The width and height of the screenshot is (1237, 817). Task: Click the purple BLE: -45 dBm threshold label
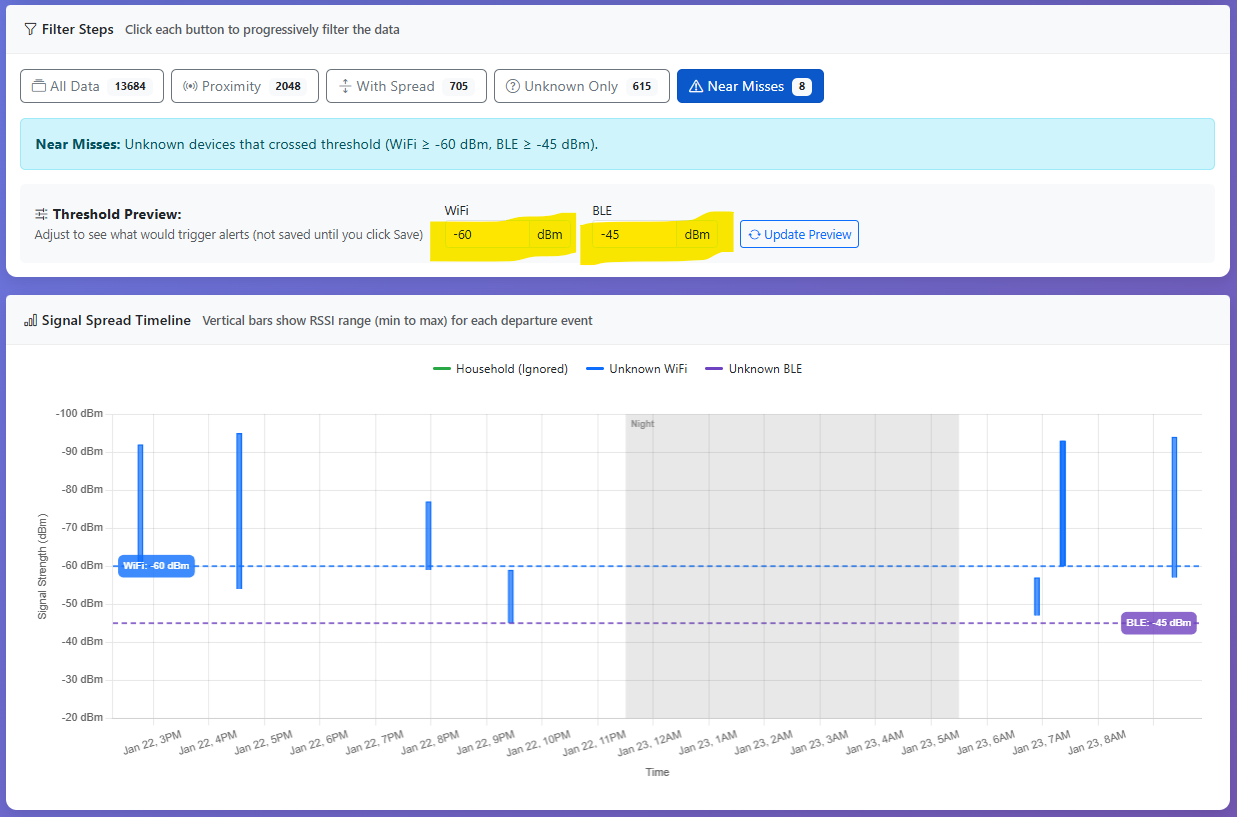(x=1158, y=623)
